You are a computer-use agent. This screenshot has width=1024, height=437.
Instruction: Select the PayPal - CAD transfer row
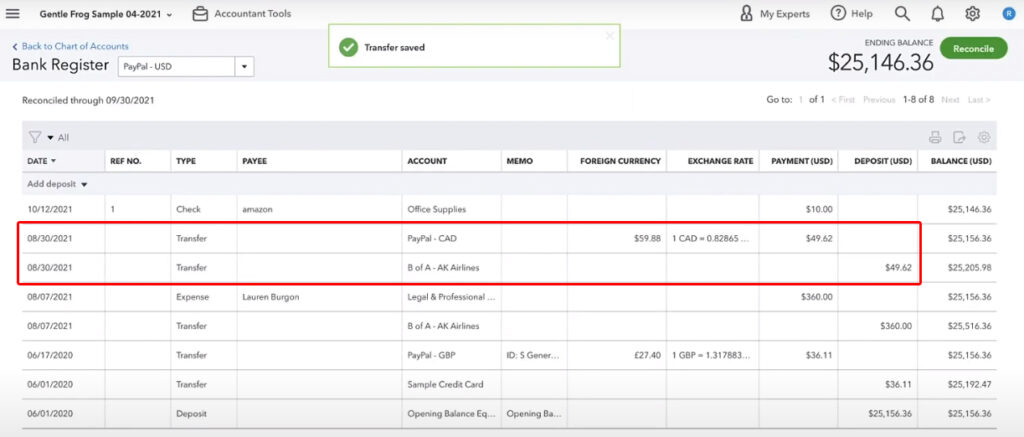(x=509, y=238)
